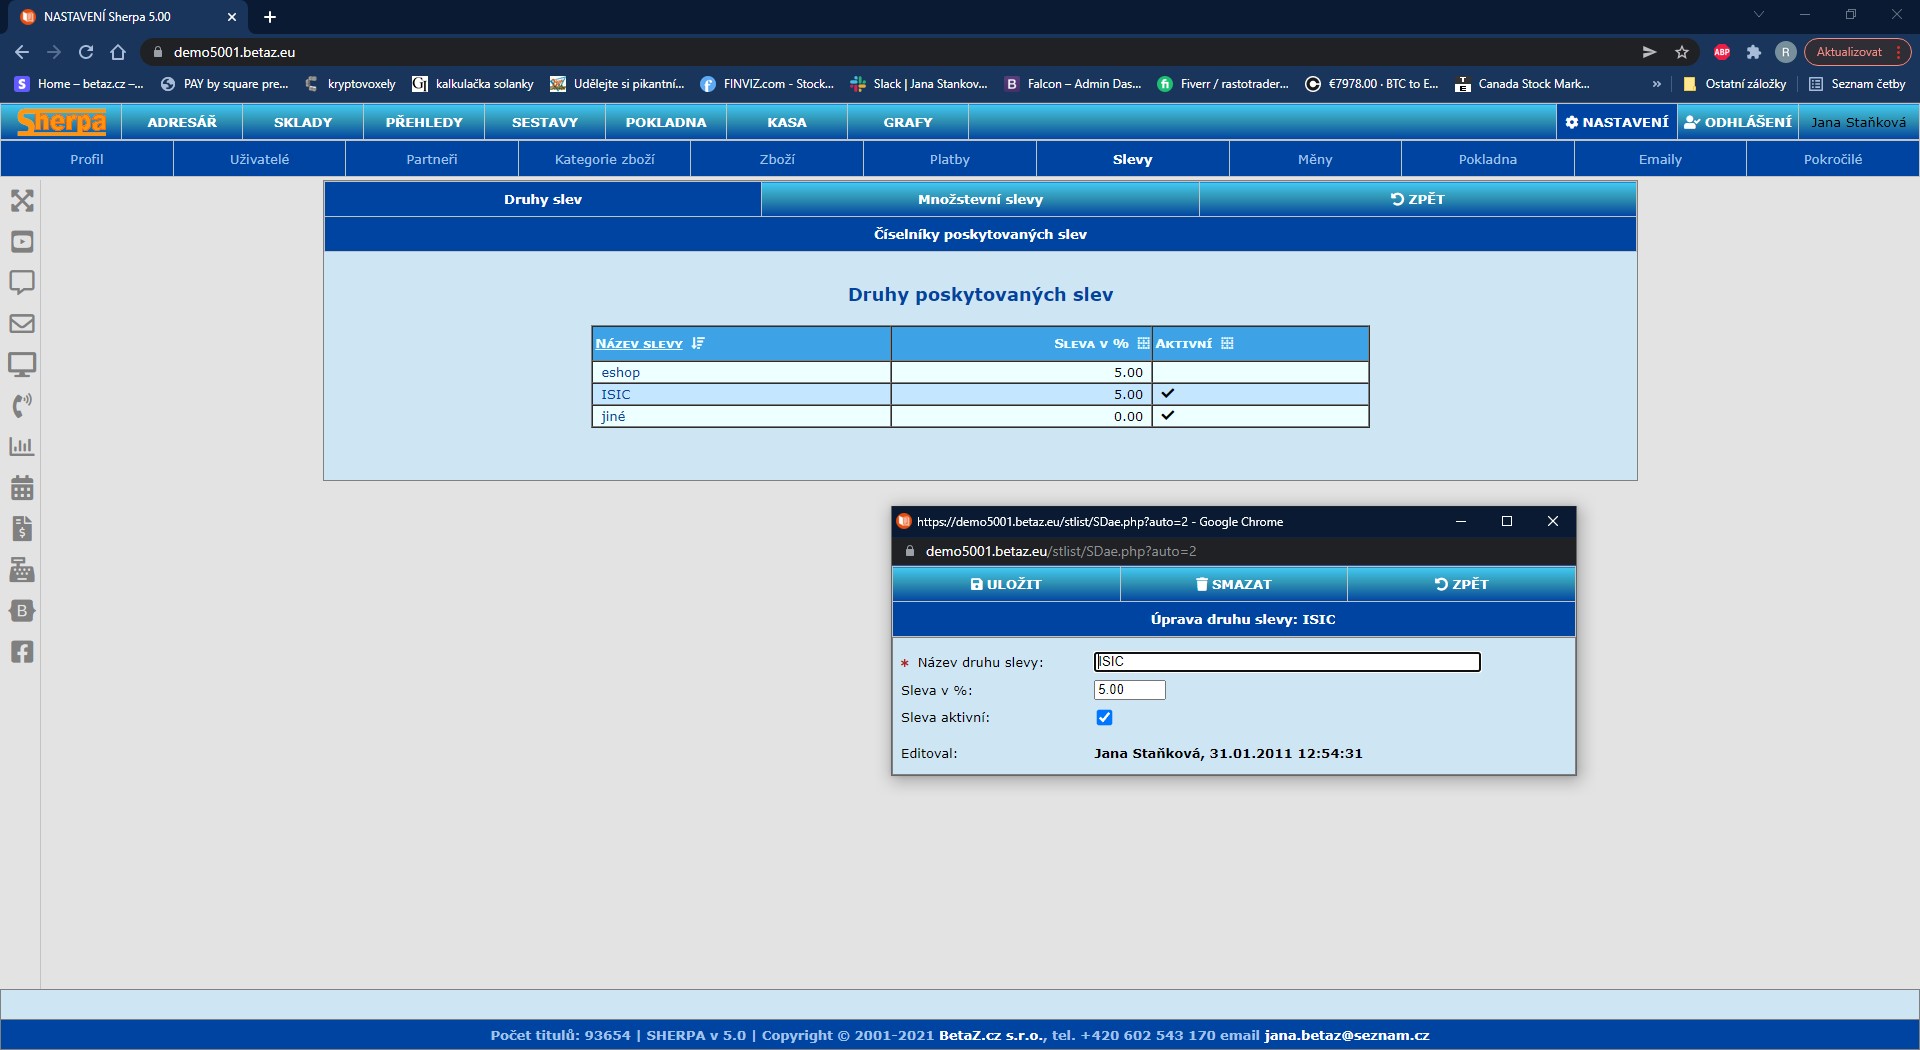Click the fullscreen expand arrows sidebar icon
The height and width of the screenshot is (1050, 1920).
(x=22, y=201)
